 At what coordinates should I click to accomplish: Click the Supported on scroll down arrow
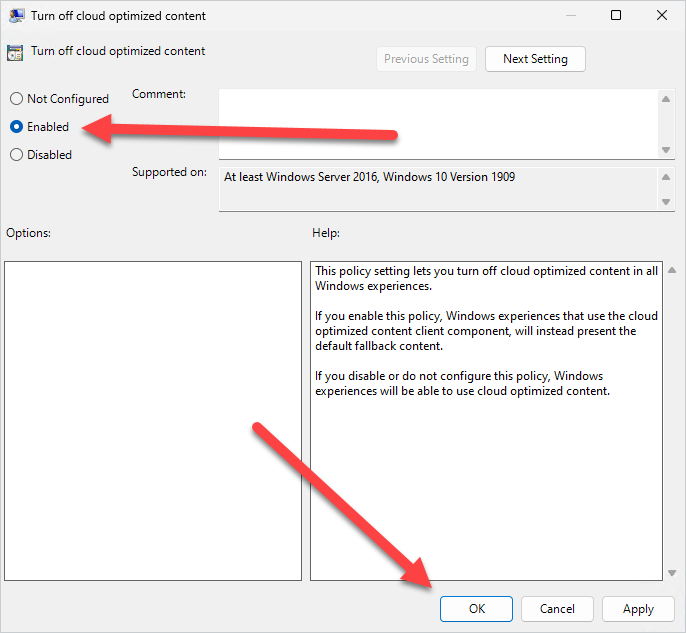coord(667,201)
